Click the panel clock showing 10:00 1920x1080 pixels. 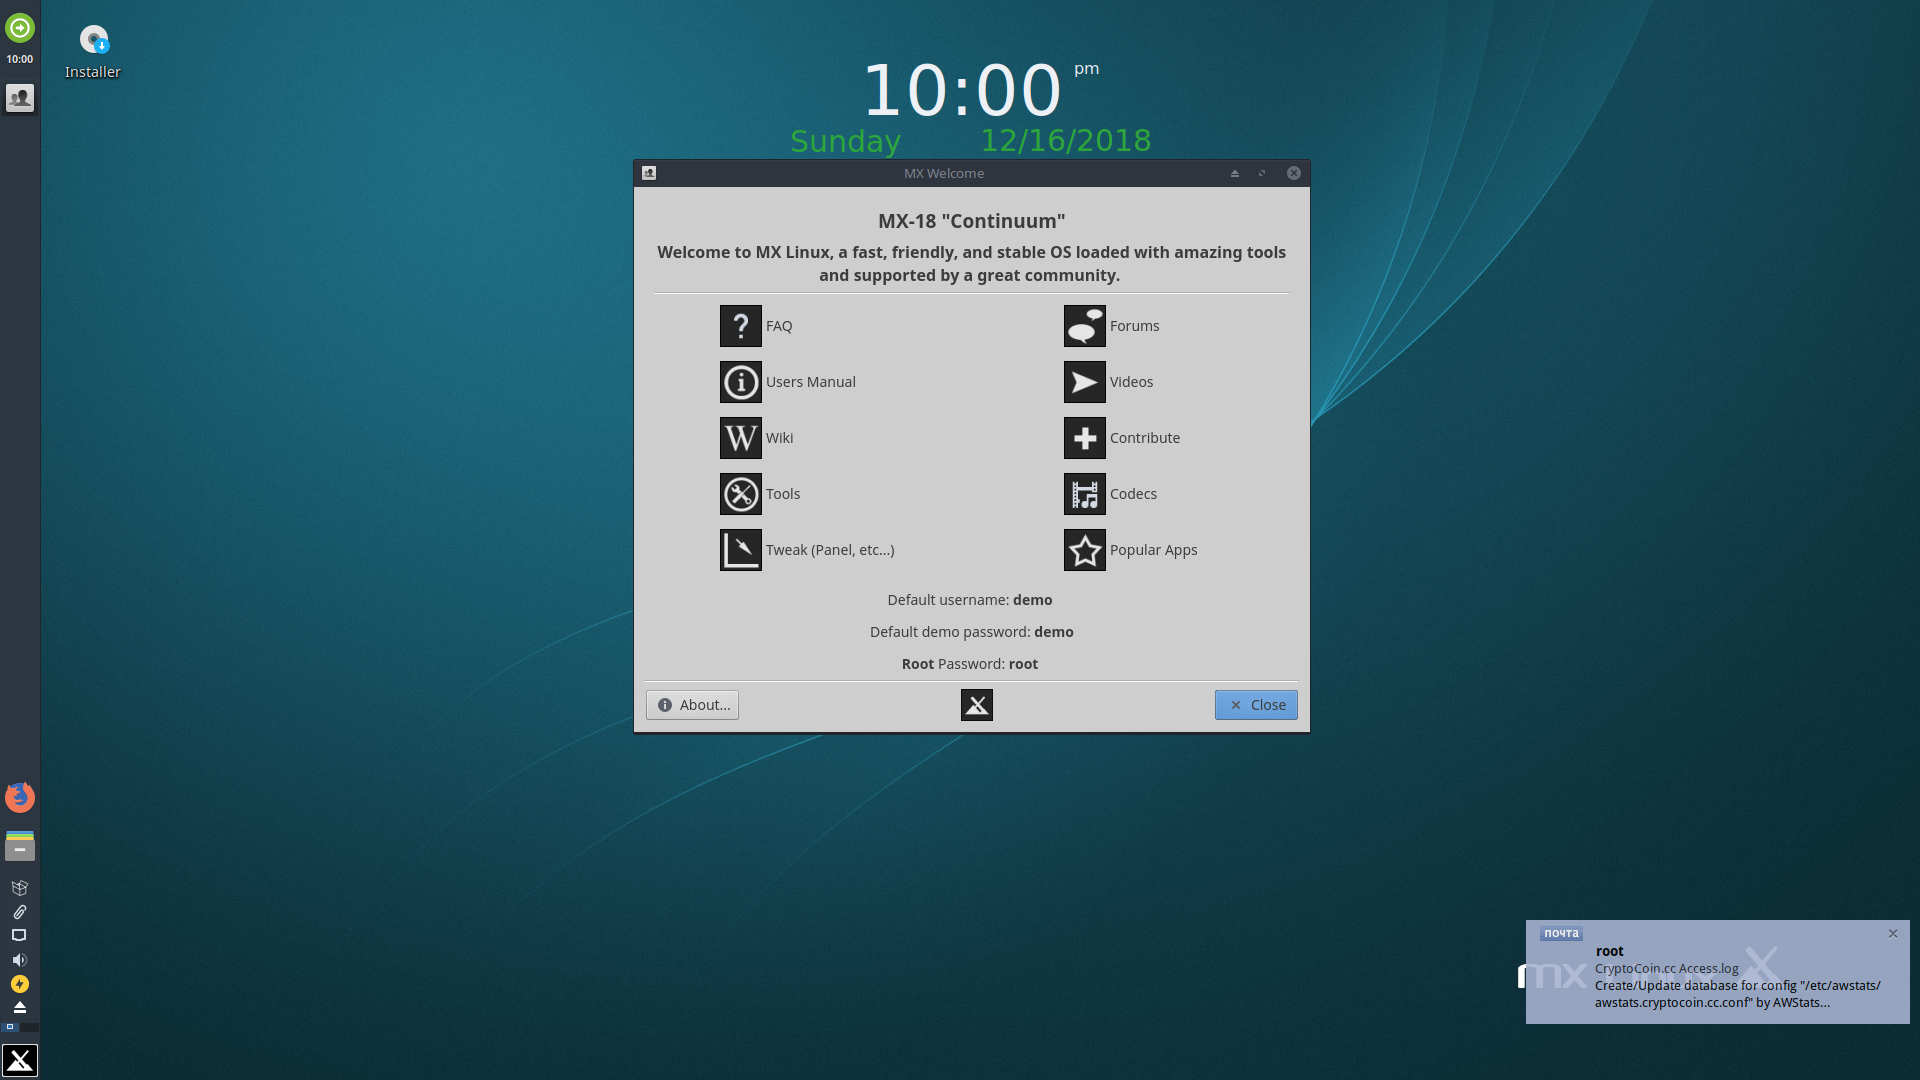point(20,59)
